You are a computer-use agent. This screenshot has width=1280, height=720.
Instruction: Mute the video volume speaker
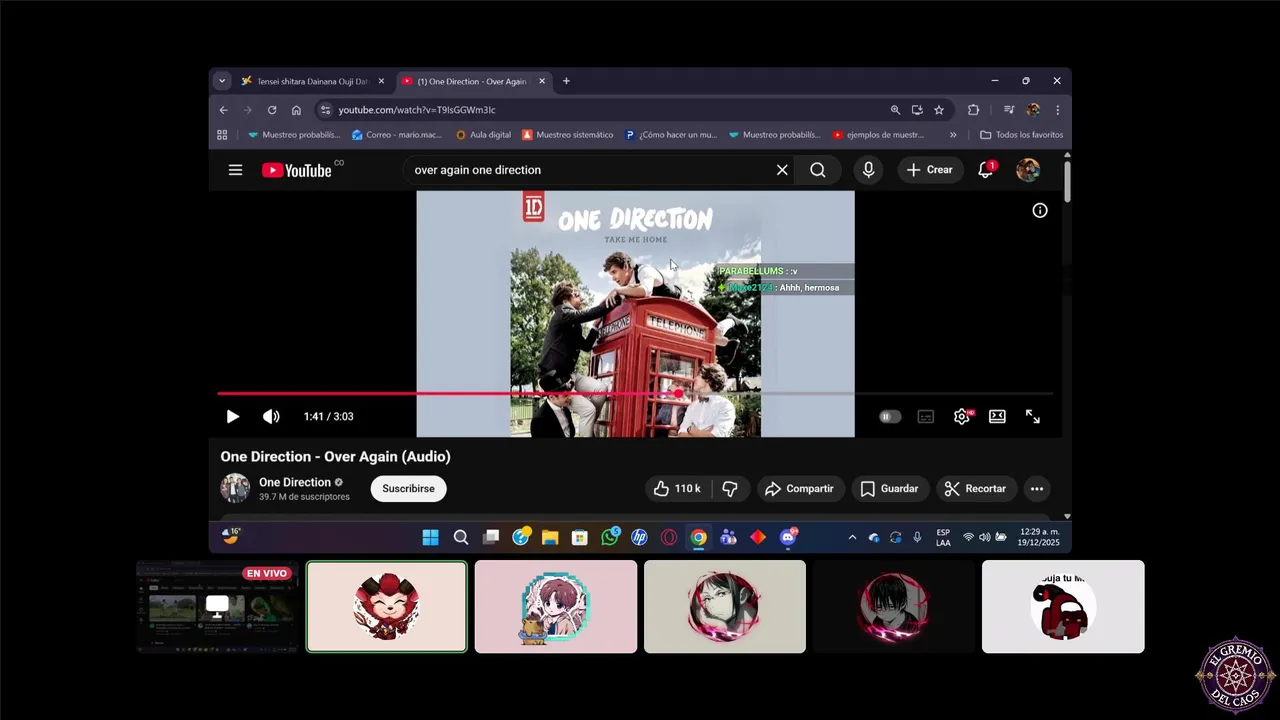[271, 417]
